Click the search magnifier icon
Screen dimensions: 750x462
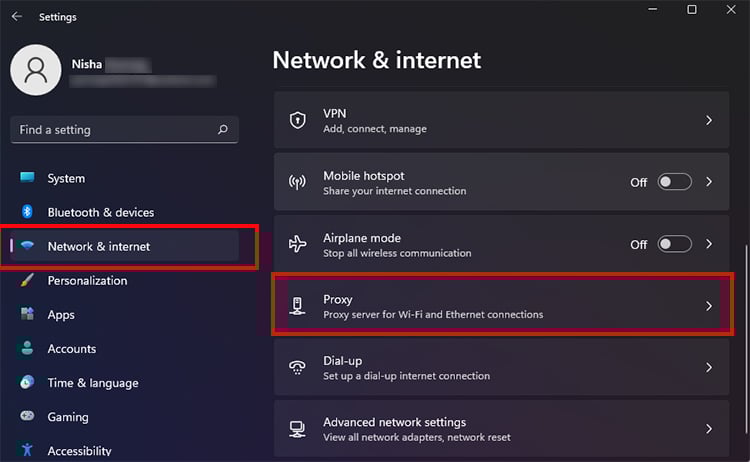222,130
